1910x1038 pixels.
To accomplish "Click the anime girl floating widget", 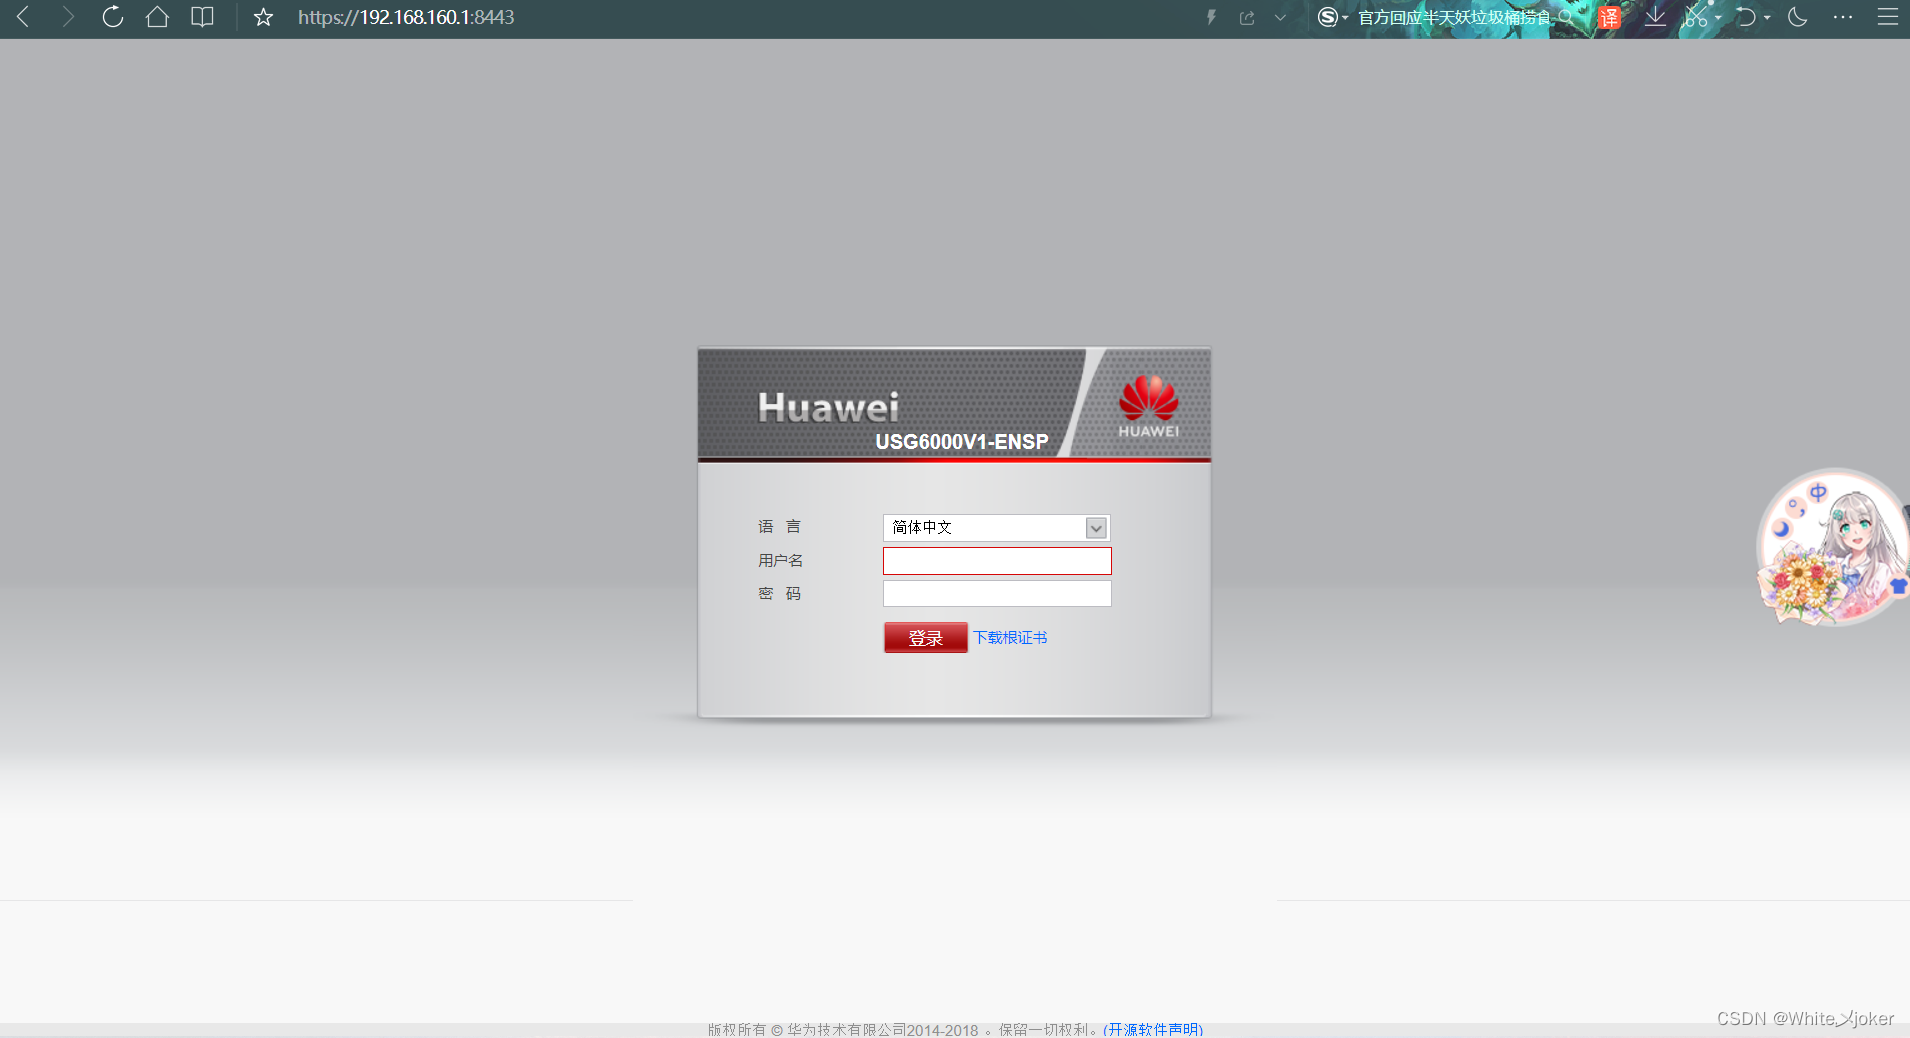I will point(1833,548).
